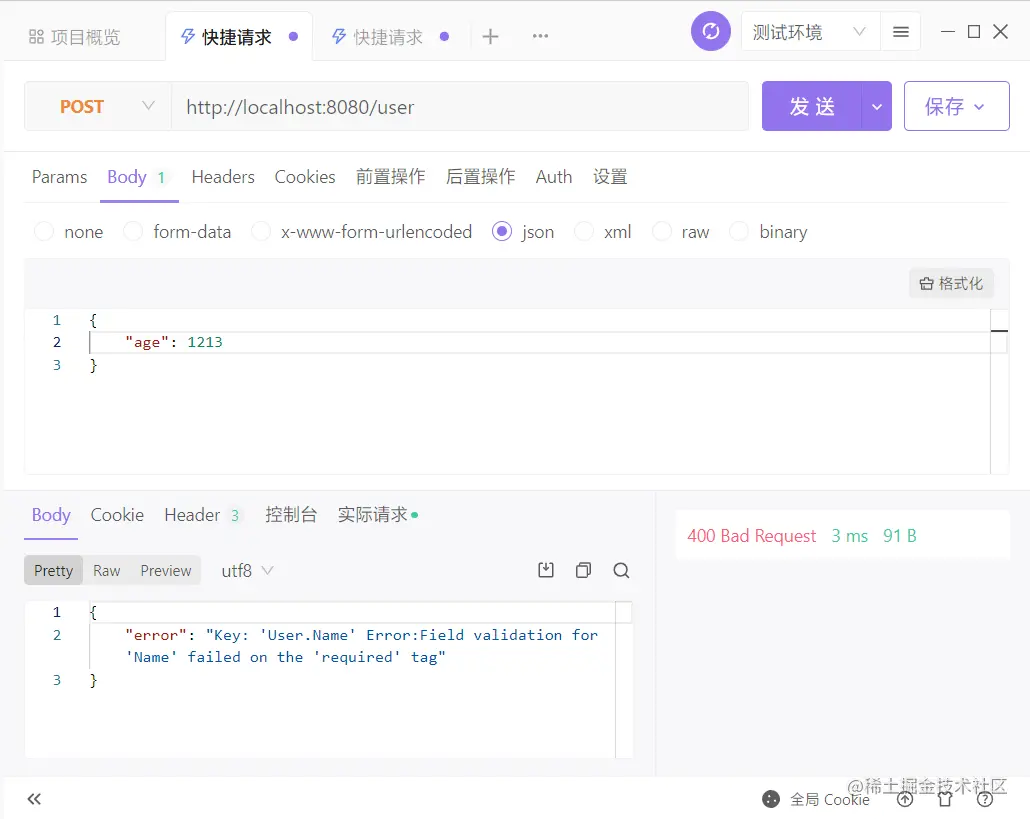Image resolution: width=1030 pixels, height=819 pixels.
Task: Click the response error message text
Action: pos(361,646)
